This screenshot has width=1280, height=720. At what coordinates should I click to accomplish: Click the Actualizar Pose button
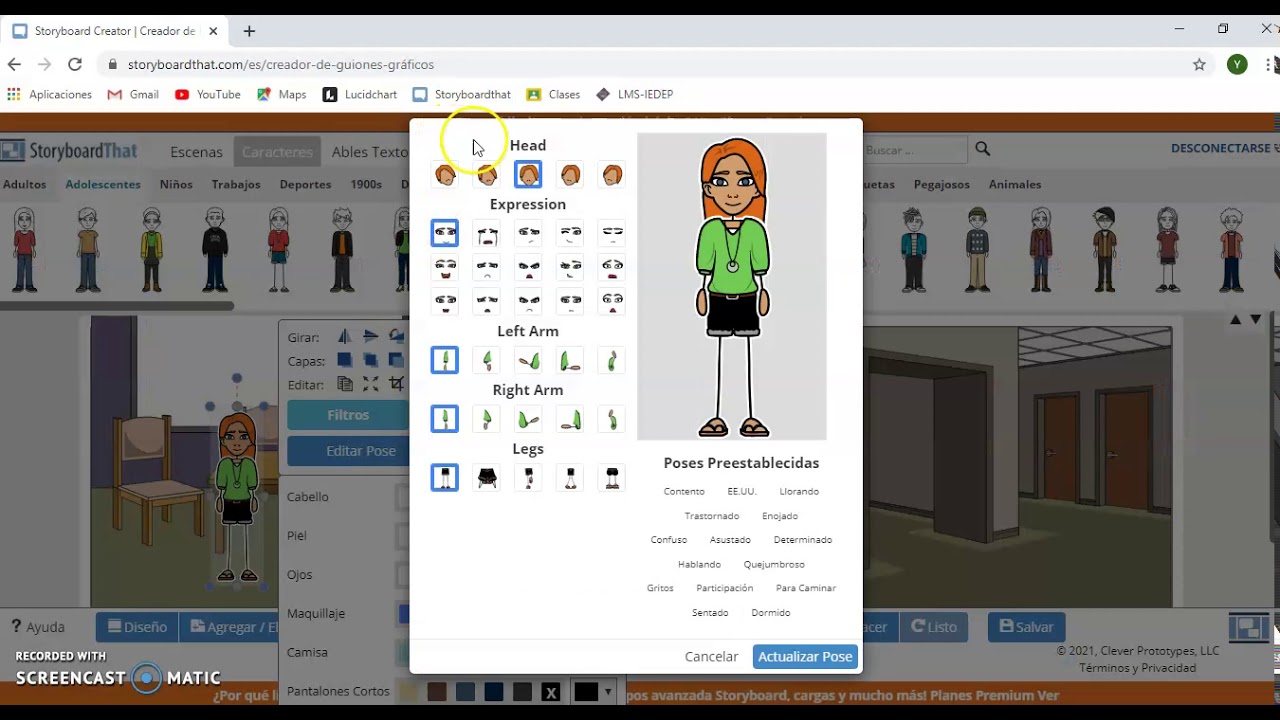tap(805, 657)
